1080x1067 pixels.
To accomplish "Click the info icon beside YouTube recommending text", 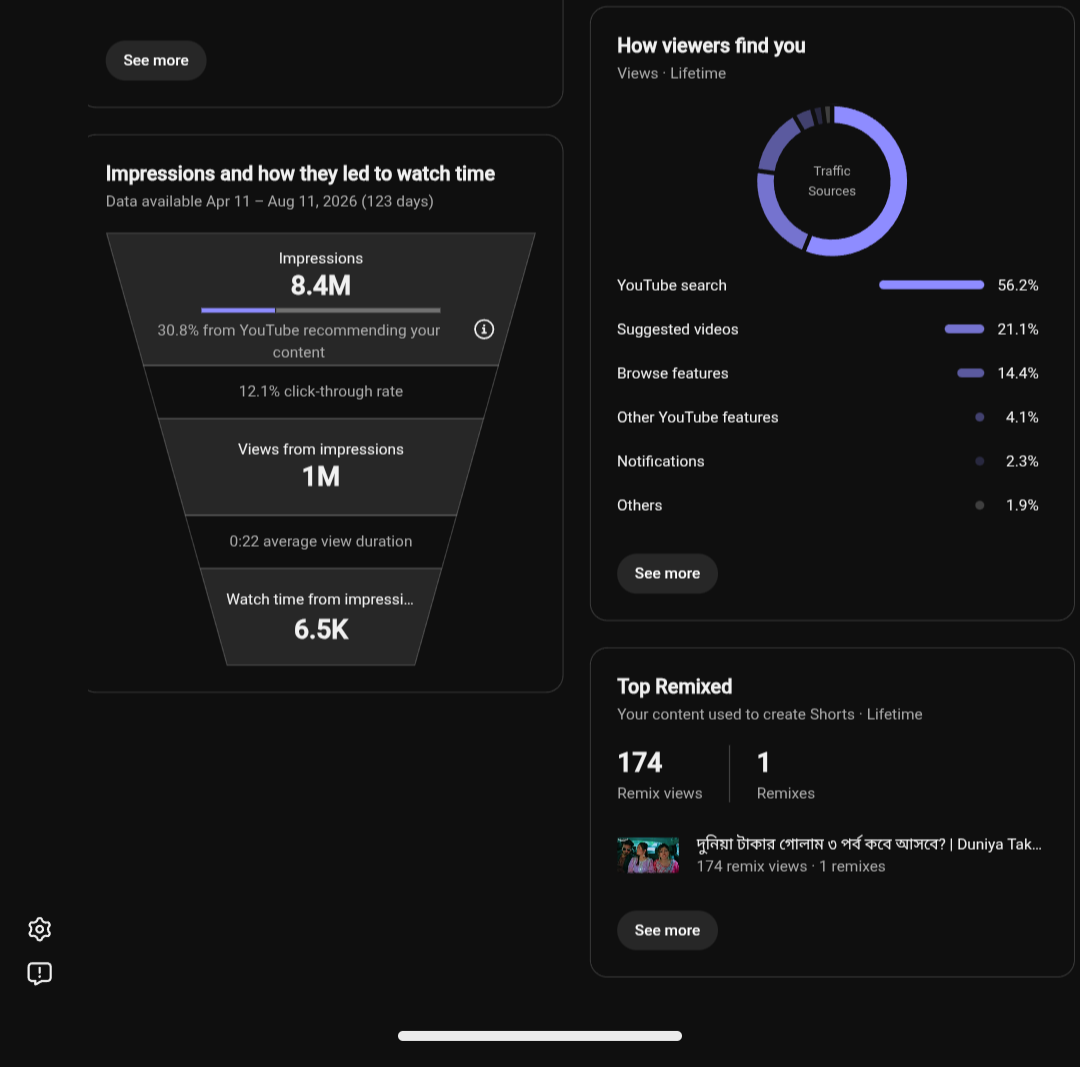I will 484,329.
